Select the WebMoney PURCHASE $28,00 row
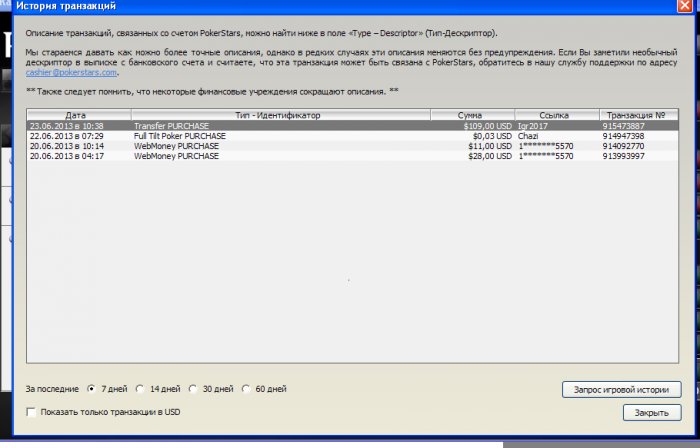Screen dimensions: 700x448 pos(353,156)
